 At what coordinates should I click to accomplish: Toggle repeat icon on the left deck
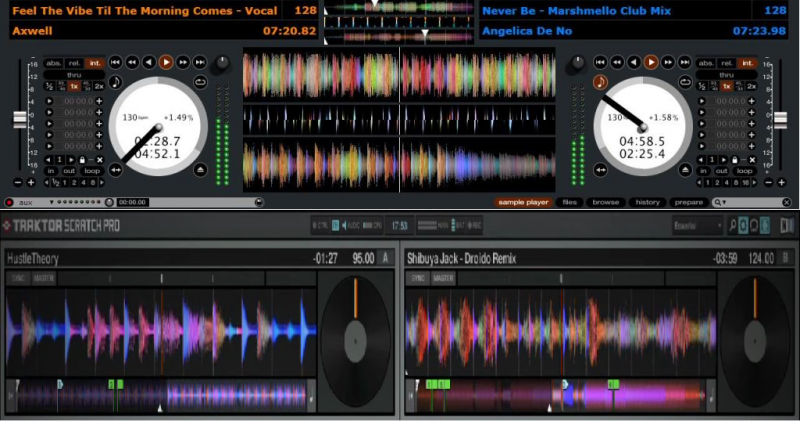click(x=201, y=82)
